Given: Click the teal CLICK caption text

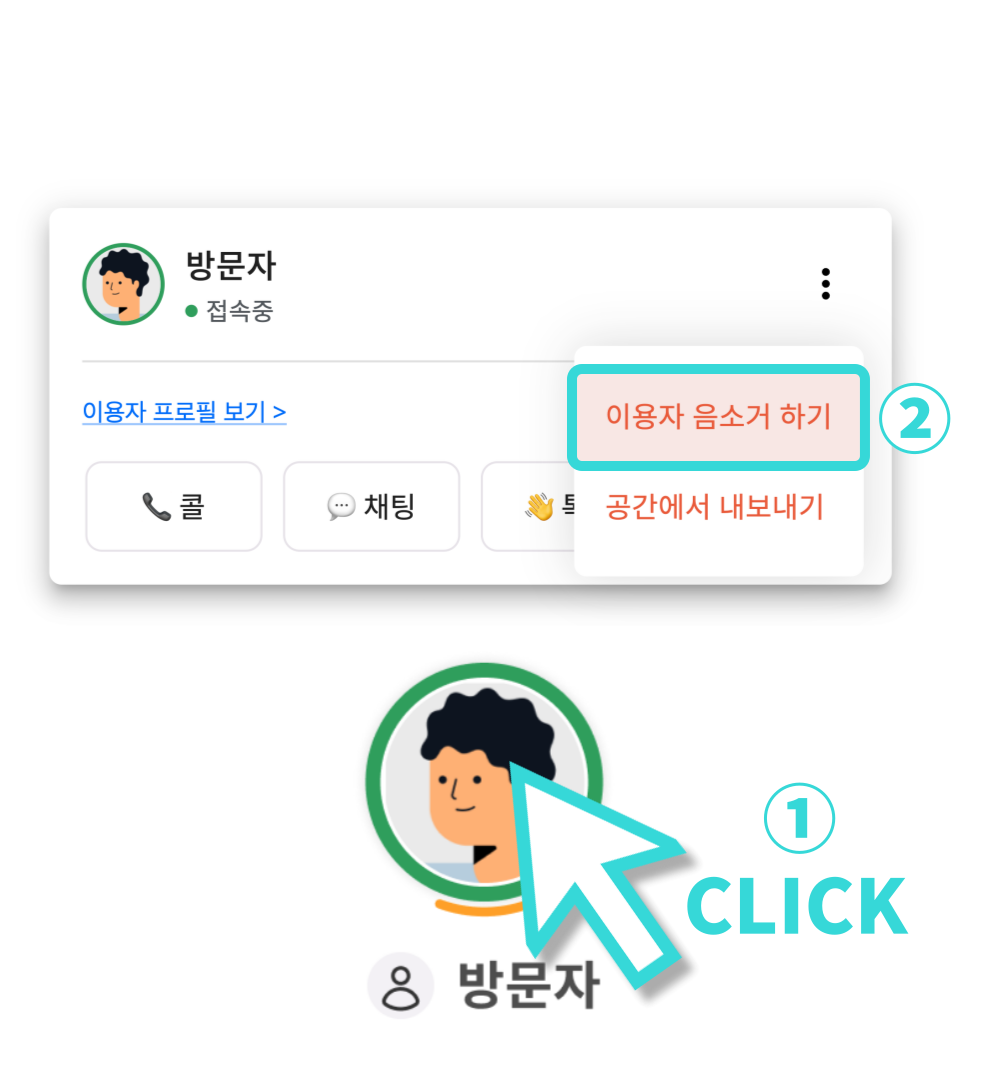Looking at the screenshot, I should pos(797,906).
